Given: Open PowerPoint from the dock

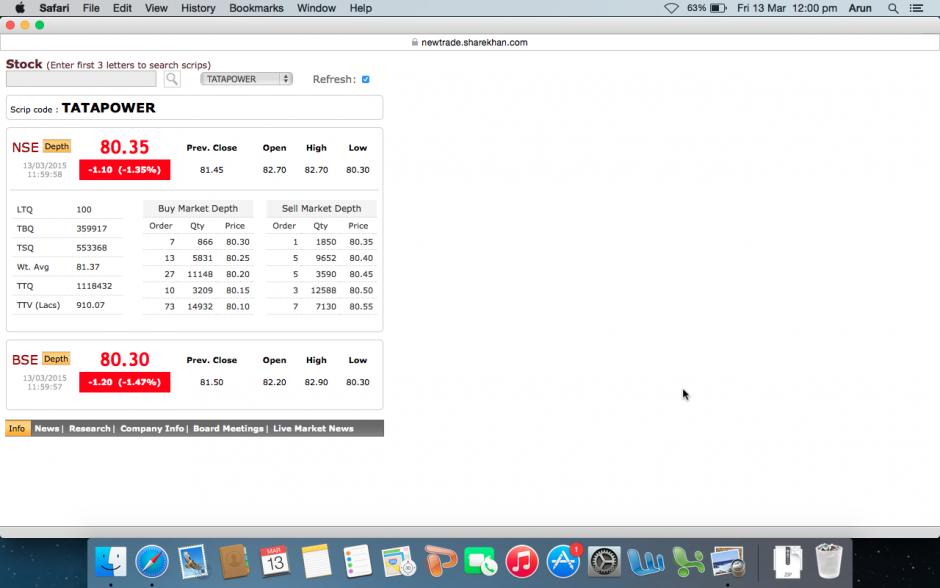Looking at the screenshot, I should coord(440,562).
